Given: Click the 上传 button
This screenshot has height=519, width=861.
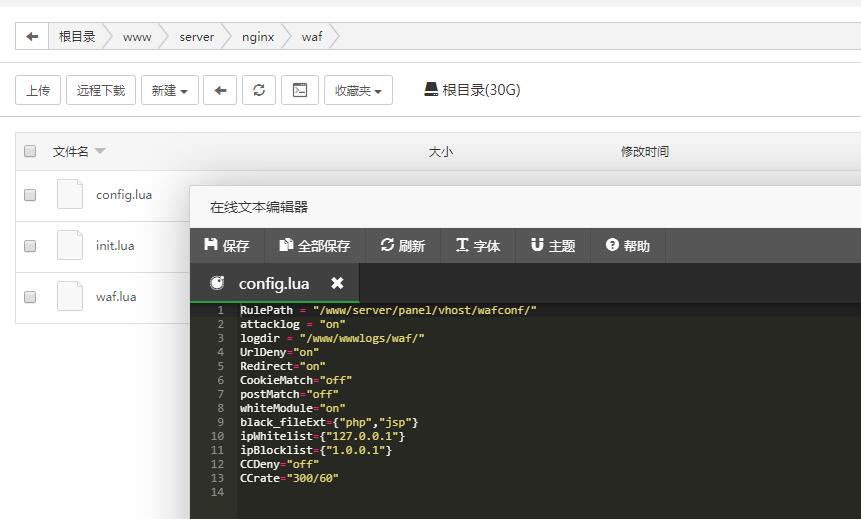Looking at the screenshot, I should (38, 90).
